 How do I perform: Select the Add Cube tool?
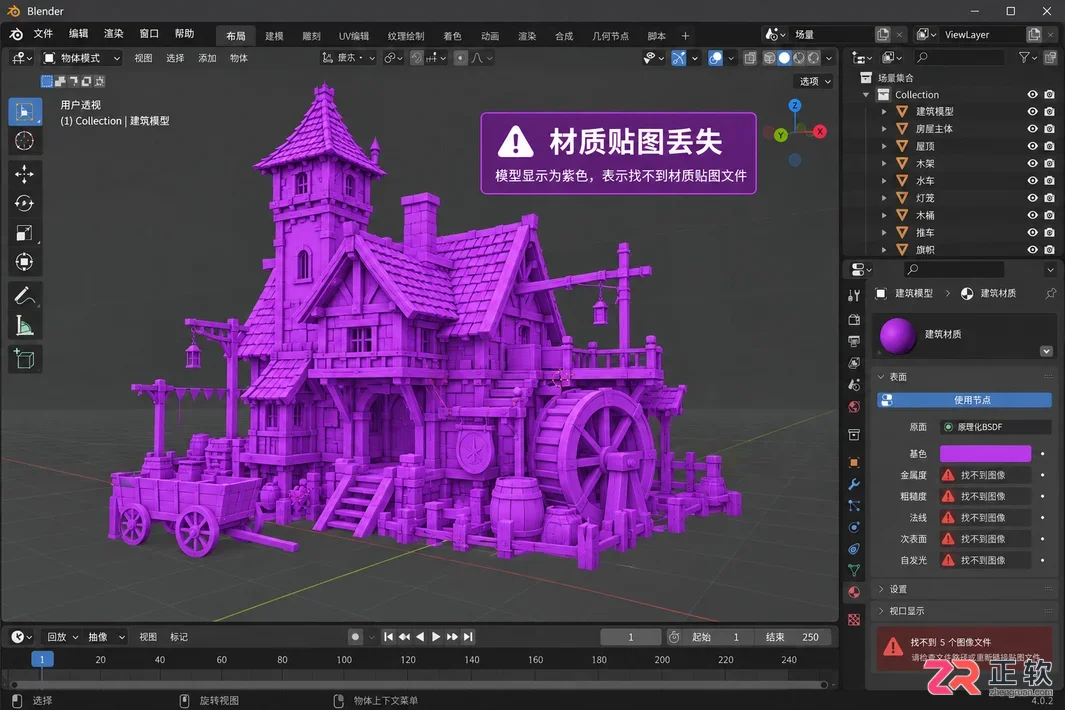pyautogui.click(x=24, y=359)
